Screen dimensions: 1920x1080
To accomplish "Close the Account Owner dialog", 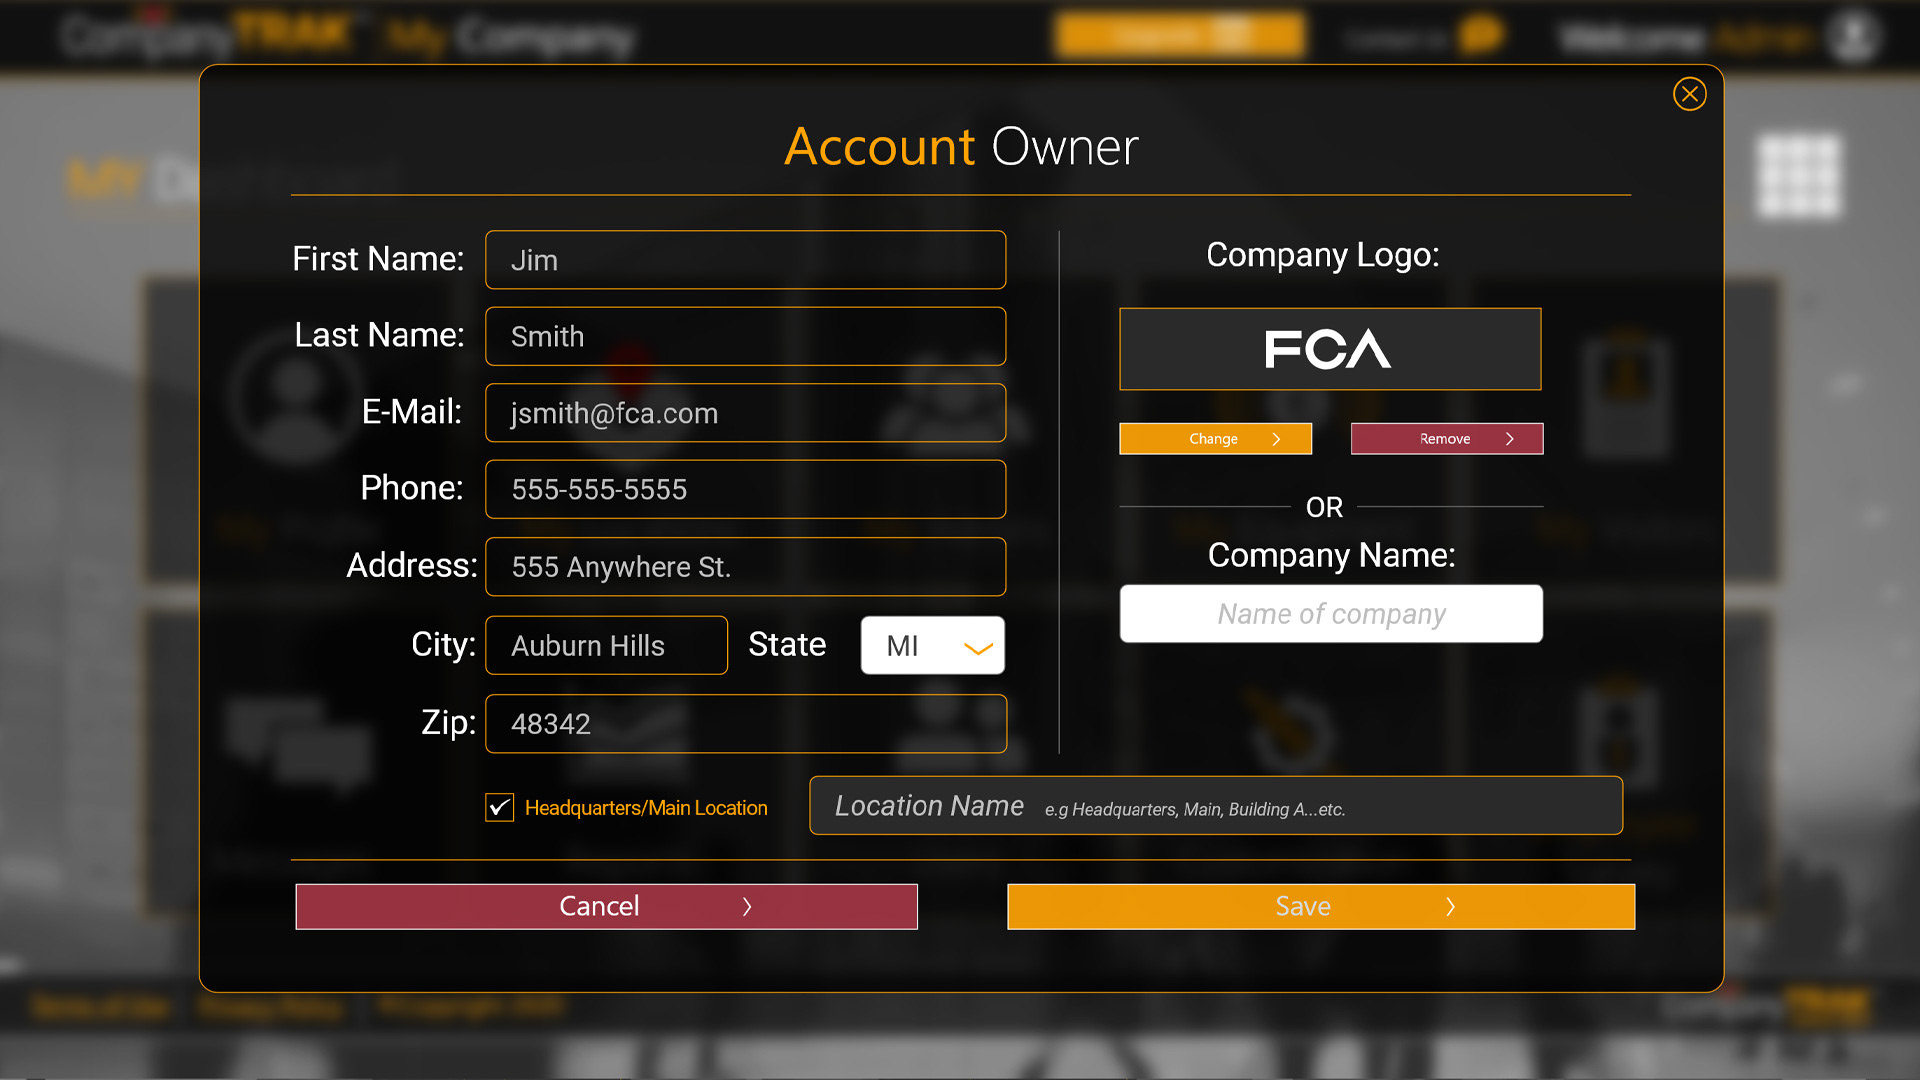I will pos(1689,94).
